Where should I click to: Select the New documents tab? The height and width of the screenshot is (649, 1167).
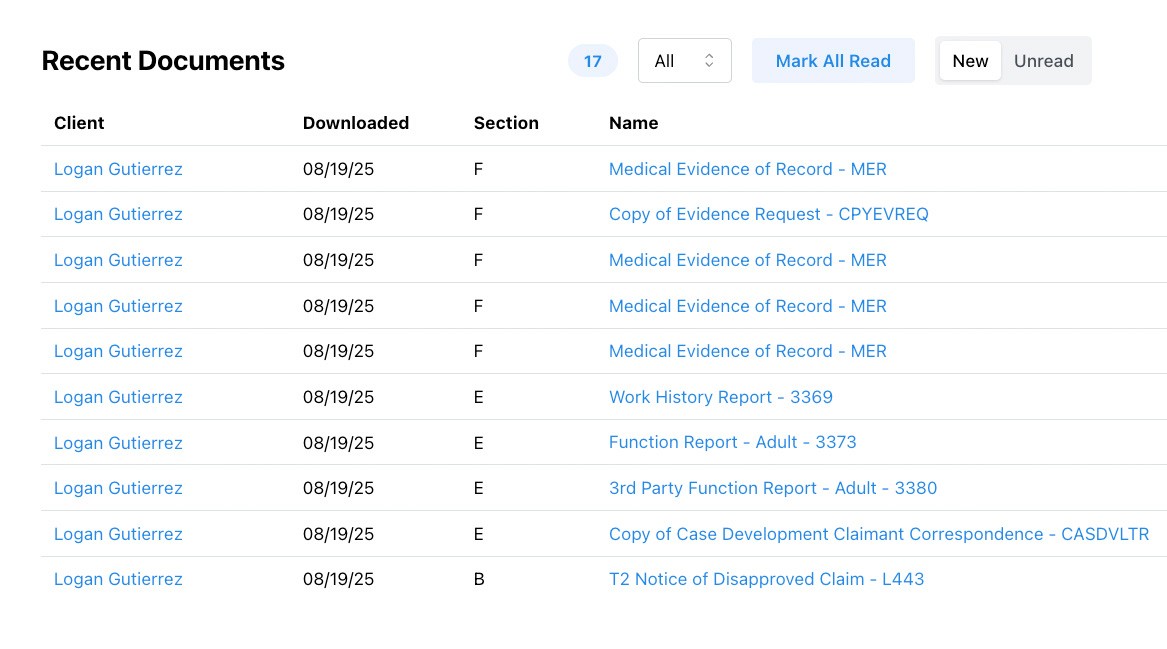pos(969,61)
